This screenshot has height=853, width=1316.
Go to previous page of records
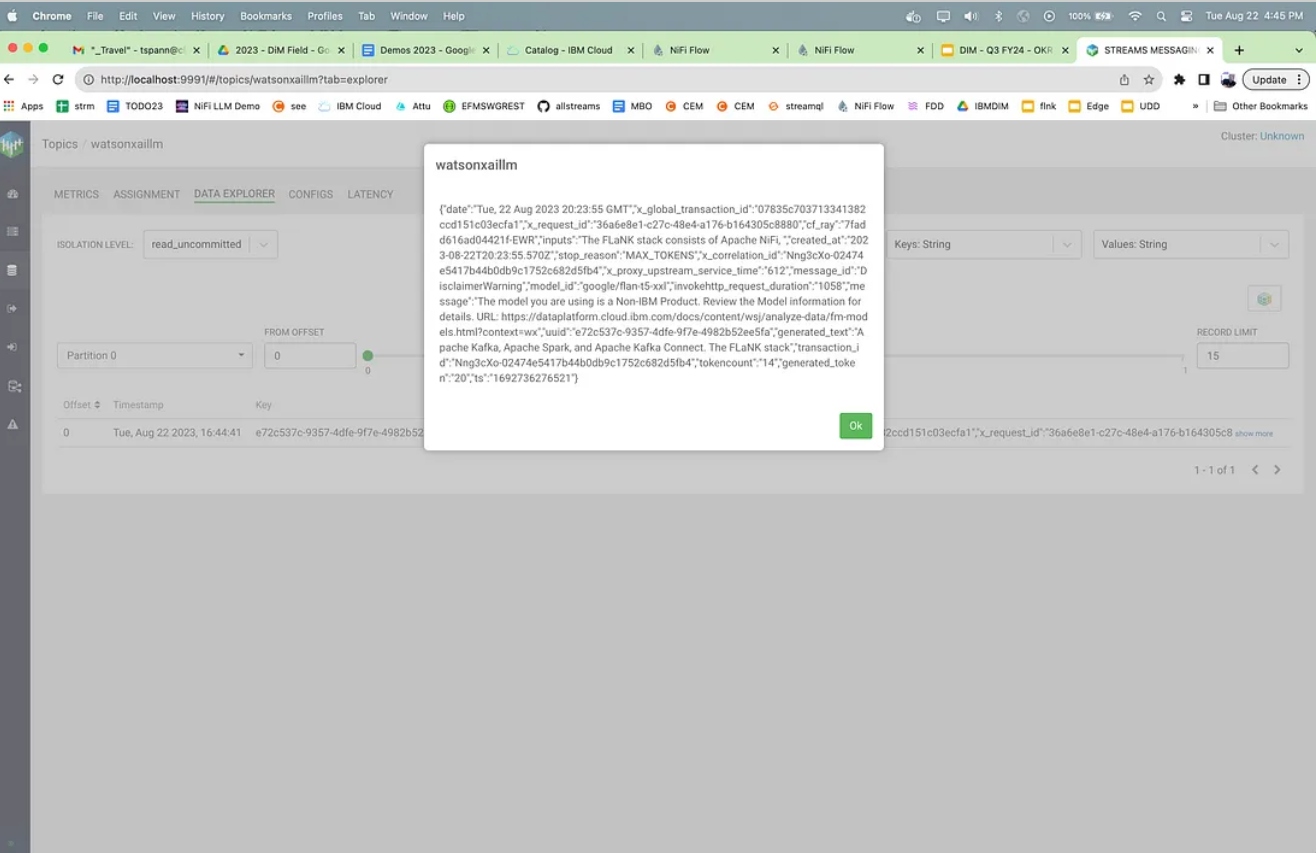tap(1255, 470)
